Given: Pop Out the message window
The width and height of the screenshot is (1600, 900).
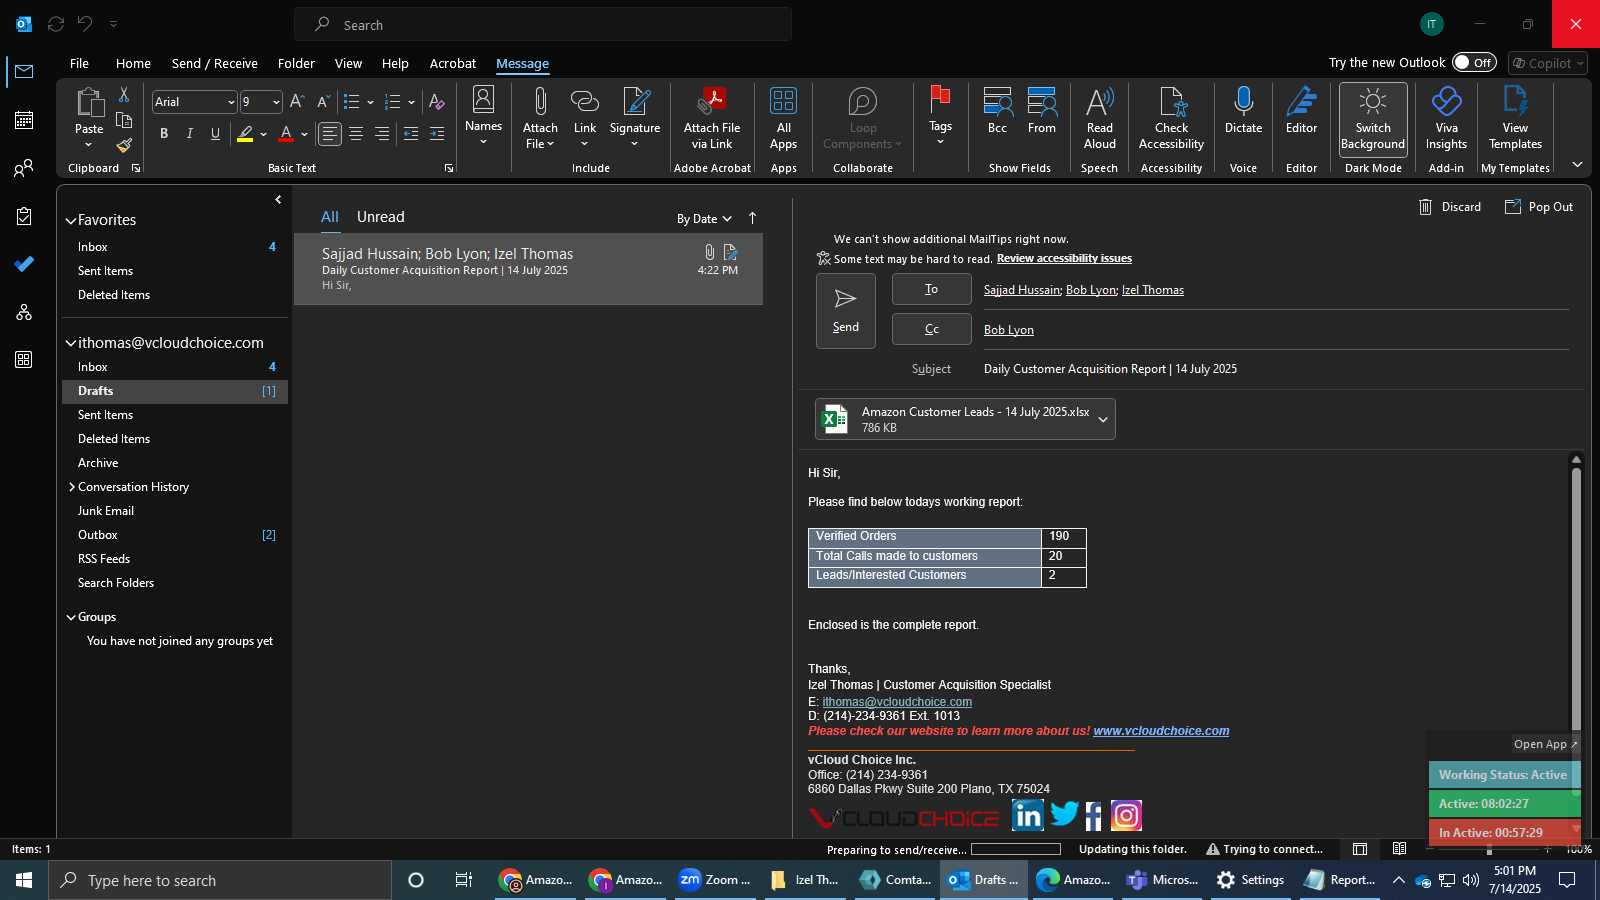Looking at the screenshot, I should (x=1538, y=207).
